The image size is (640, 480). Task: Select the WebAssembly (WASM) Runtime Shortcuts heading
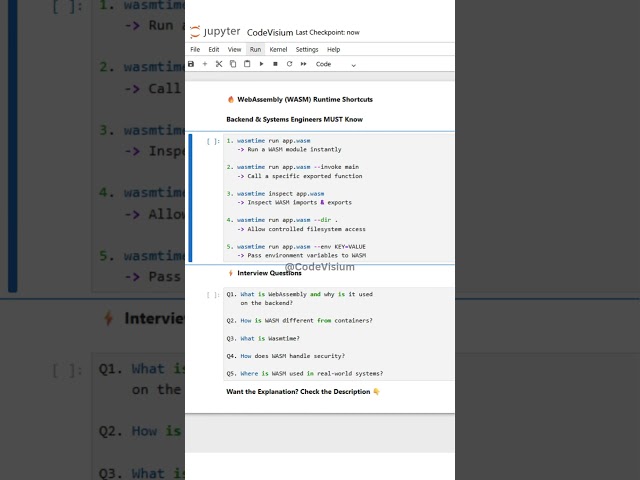[x=300, y=100]
